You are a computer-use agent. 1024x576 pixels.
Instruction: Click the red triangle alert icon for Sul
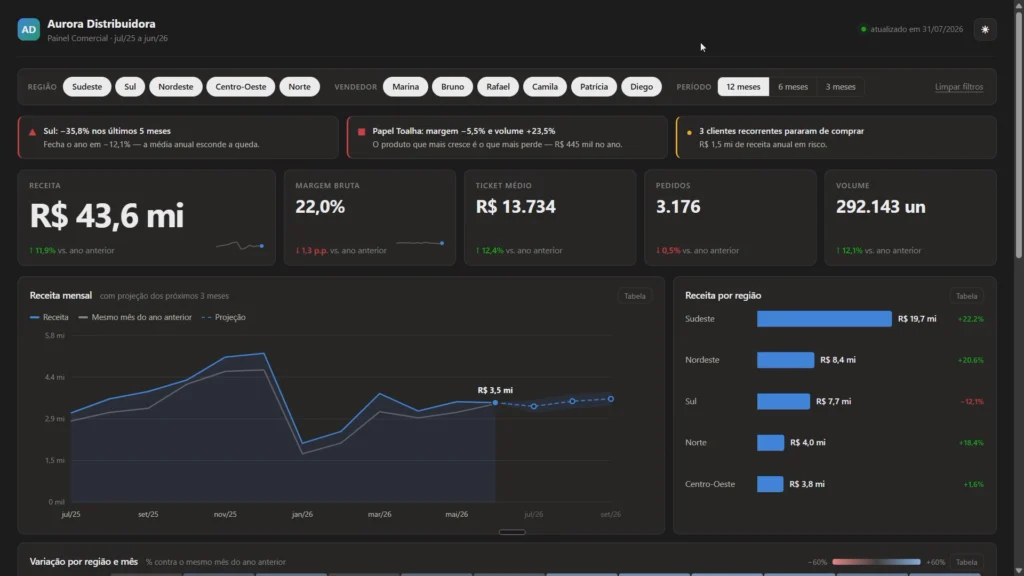pos(33,132)
